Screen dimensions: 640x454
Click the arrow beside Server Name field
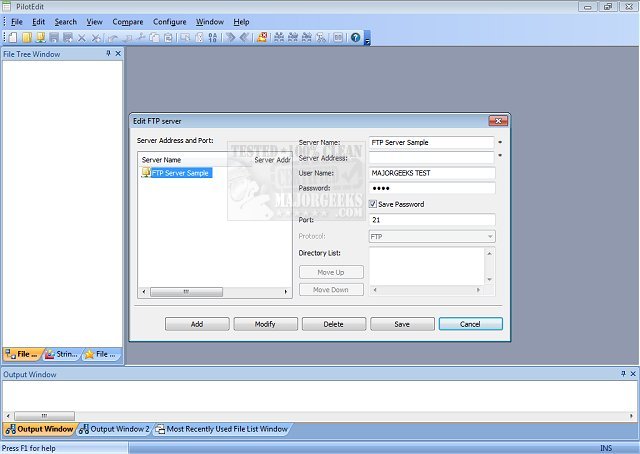[500, 143]
